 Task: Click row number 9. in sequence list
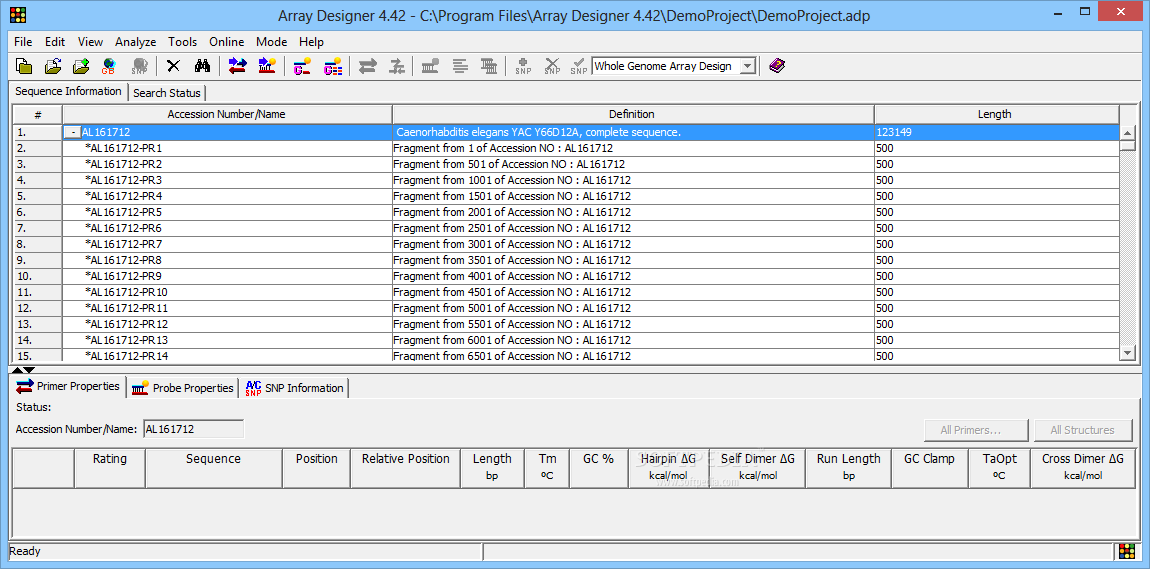coord(38,260)
